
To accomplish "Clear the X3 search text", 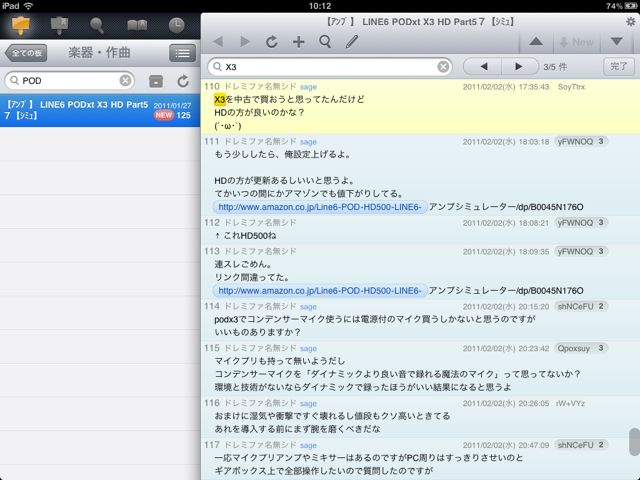I will pyautogui.click(x=443, y=67).
